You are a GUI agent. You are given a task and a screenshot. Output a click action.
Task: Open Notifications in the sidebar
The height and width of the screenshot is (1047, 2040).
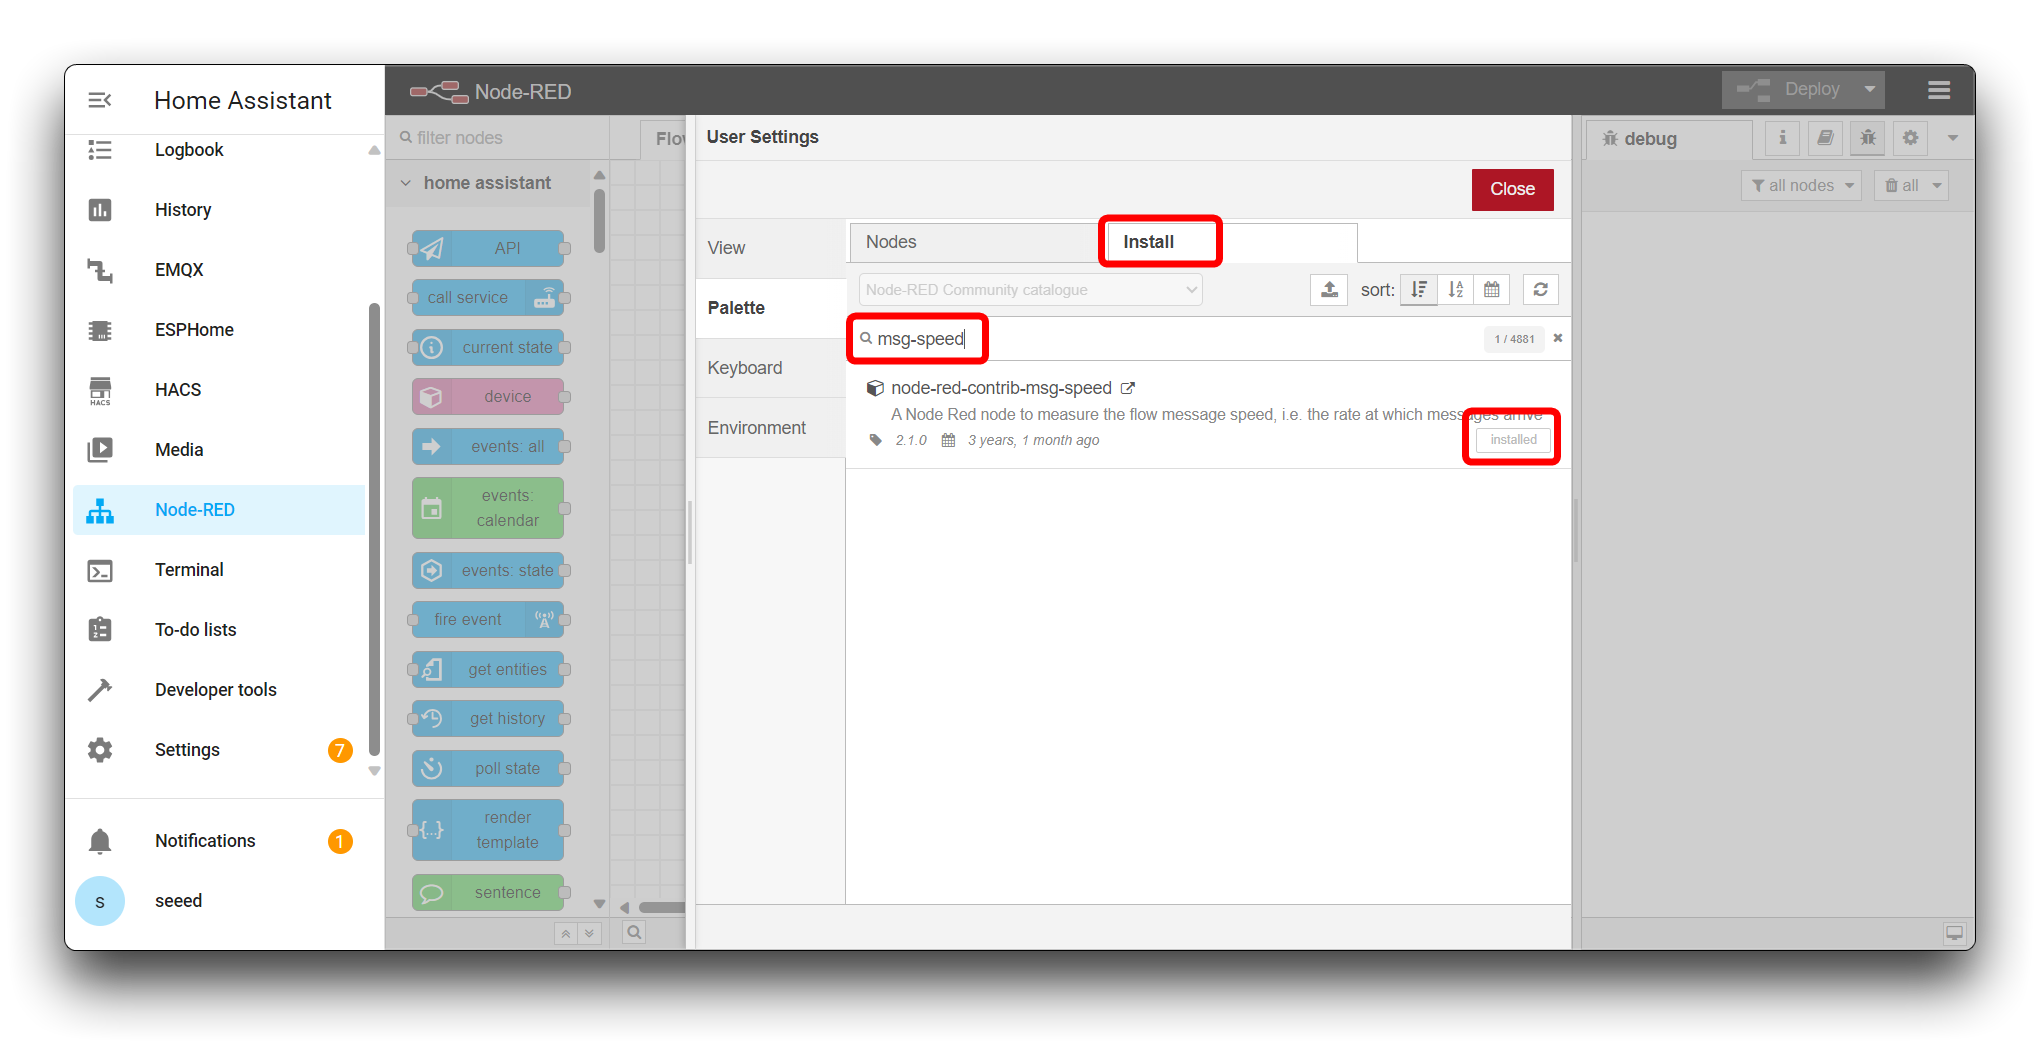(x=219, y=841)
